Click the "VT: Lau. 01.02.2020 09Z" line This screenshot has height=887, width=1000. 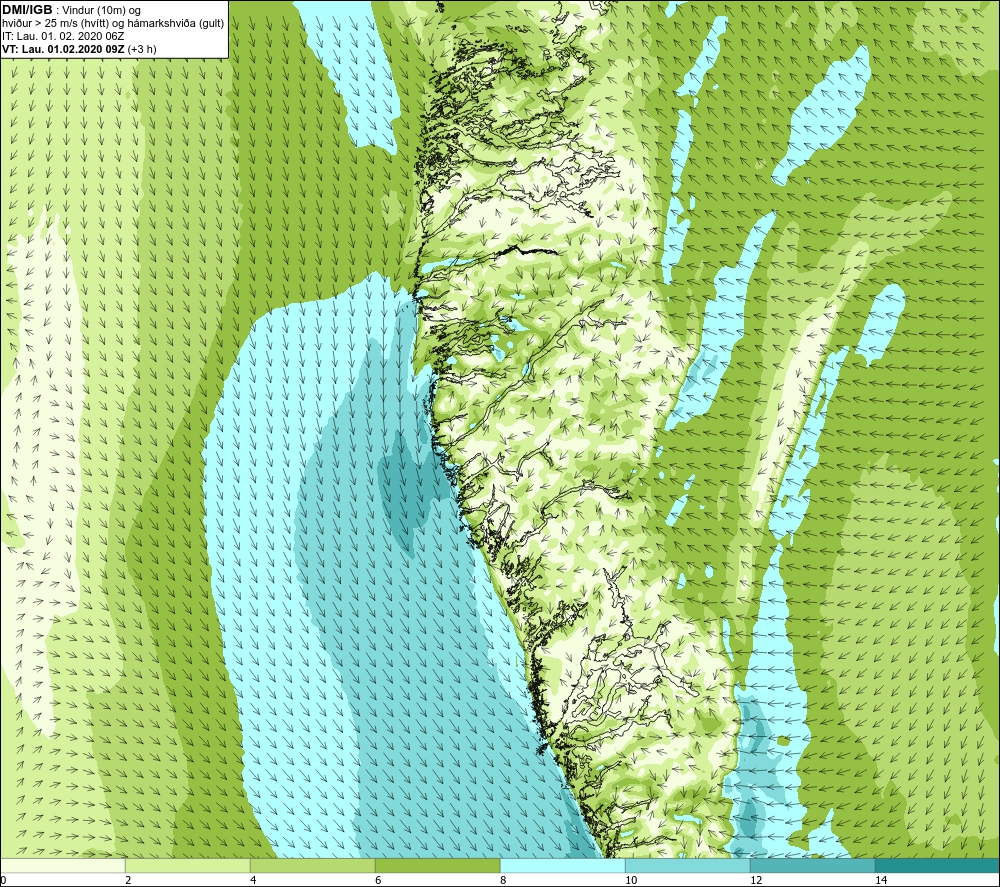point(63,49)
